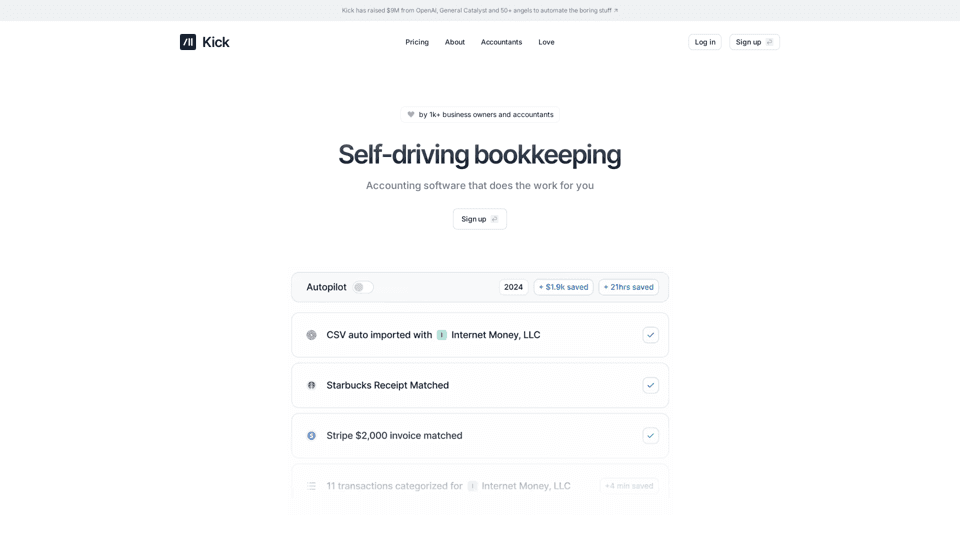Click the enter-key icon in hero Sign up
This screenshot has height=540, width=960.
pos(495,219)
